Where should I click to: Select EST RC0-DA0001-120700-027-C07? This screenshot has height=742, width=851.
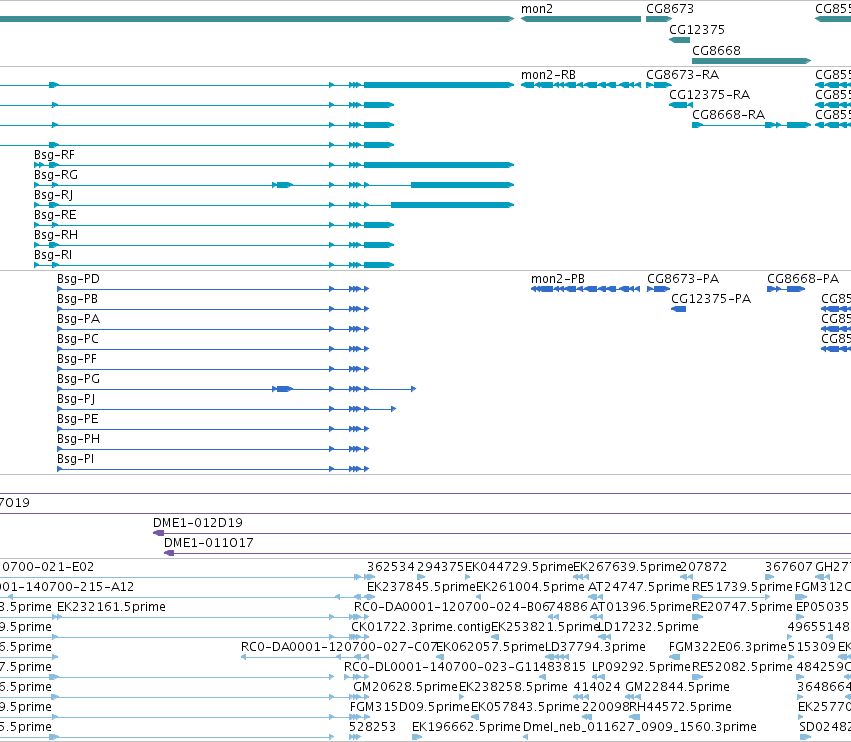pos(339,647)
